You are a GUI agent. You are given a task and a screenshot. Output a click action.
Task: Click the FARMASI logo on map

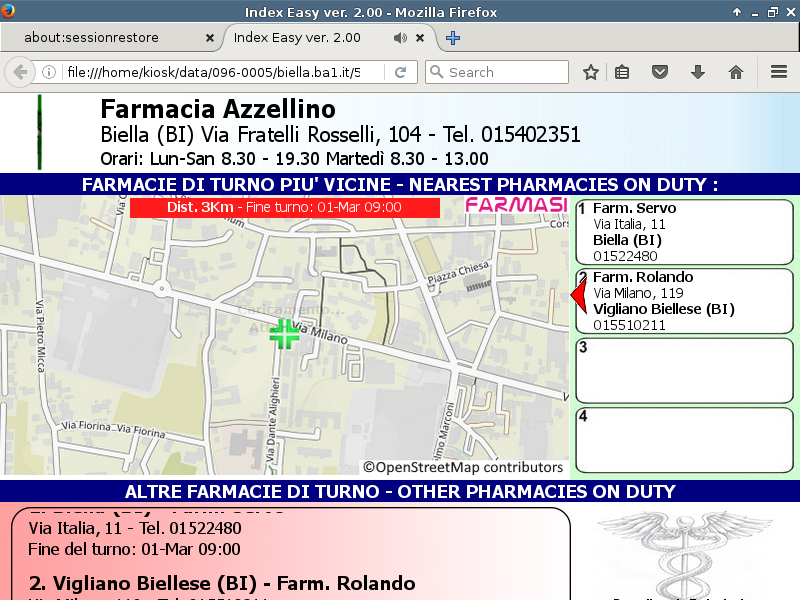click(x=516, y=205)
